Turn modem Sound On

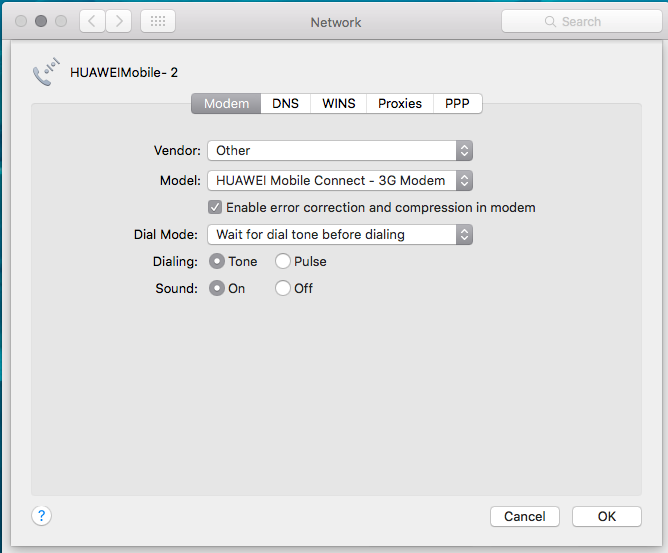pyautogui.click(x=217, y=288)
